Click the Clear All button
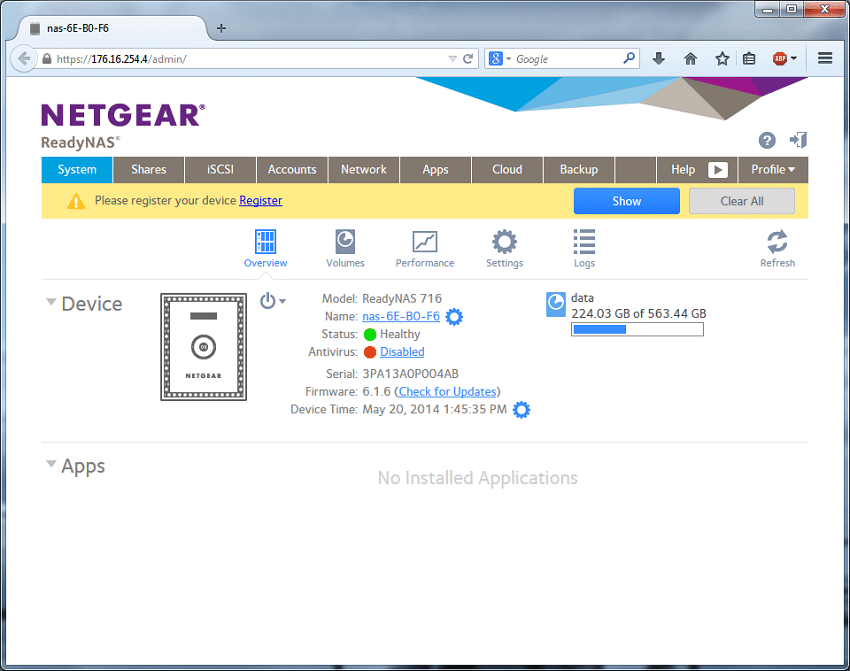Screen dimensions: 850x671 click(x=742, y=201)
